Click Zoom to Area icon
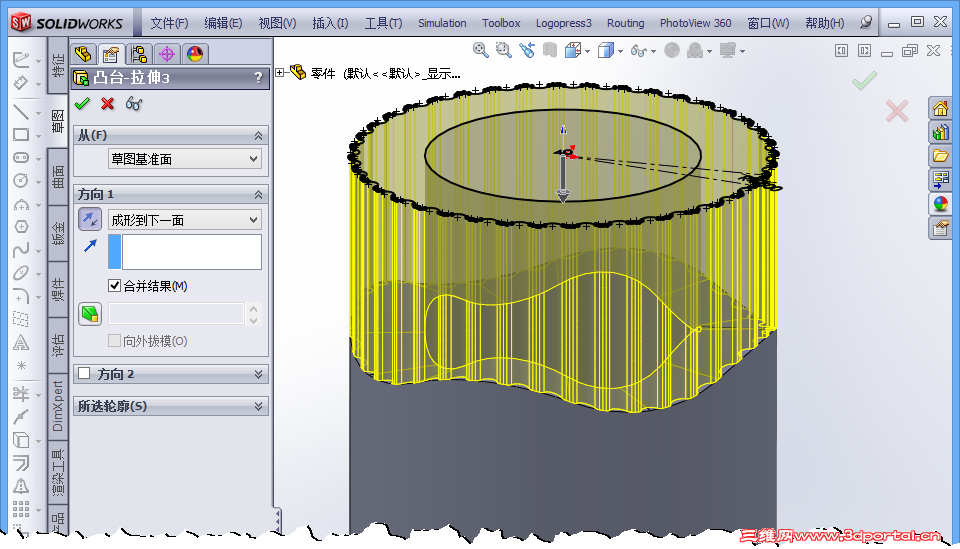Viewport: 960px width, 549px height. (503, 51)
